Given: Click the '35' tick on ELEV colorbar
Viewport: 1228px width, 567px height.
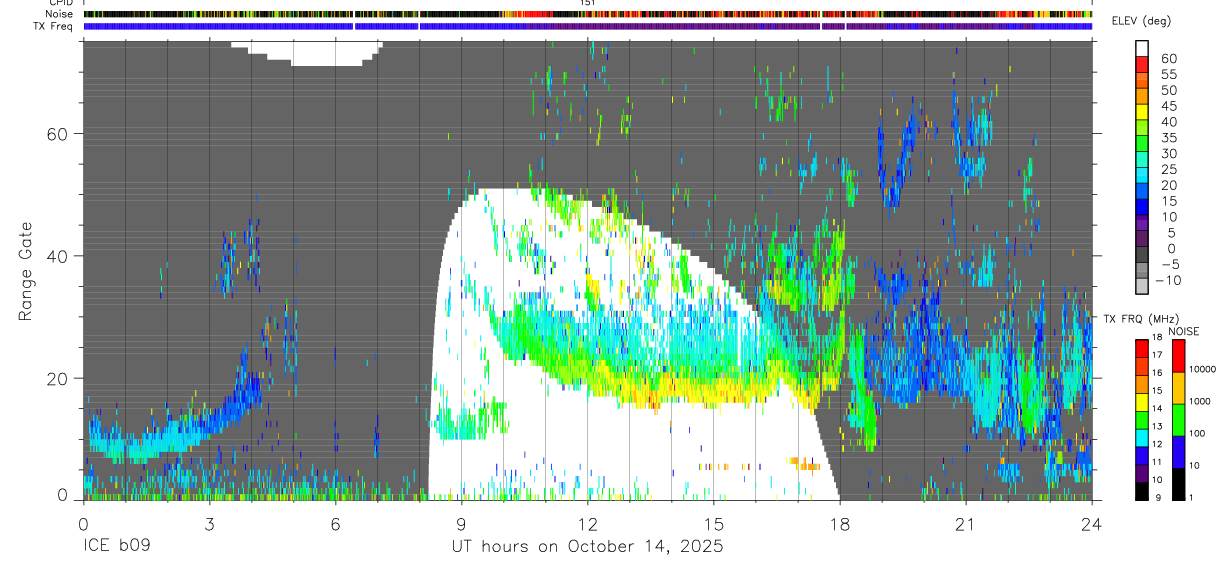Looking at the screenshot, I should (x=1168, y=138).
